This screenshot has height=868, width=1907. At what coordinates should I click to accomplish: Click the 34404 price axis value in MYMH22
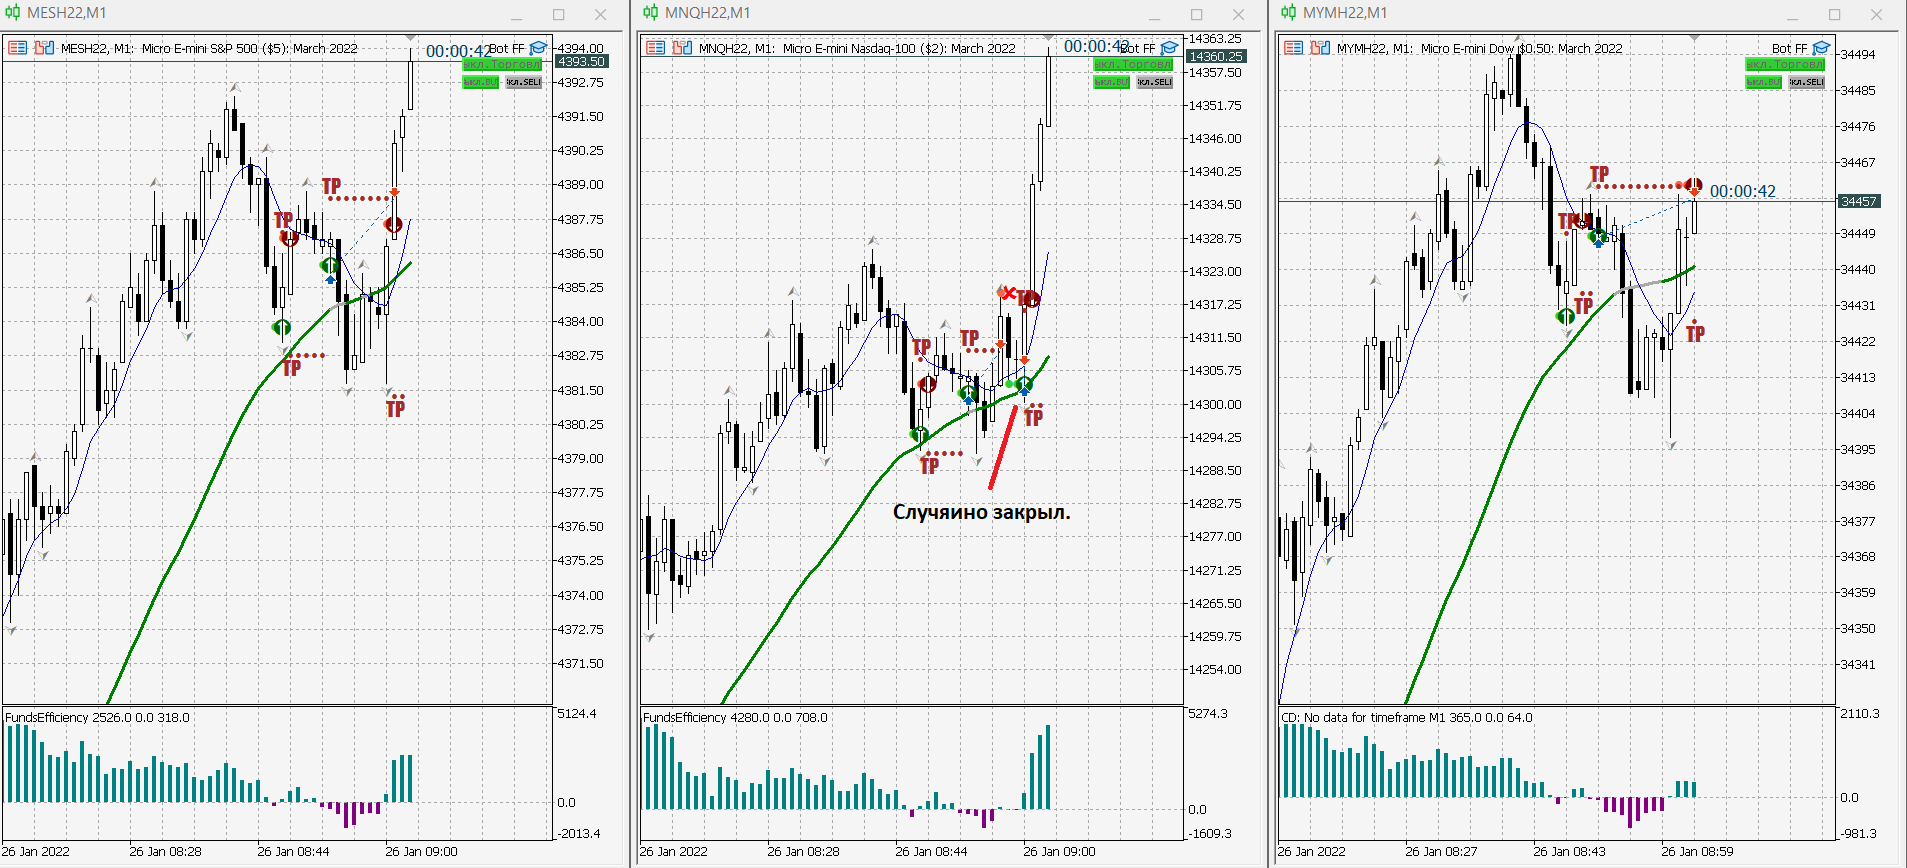[x=1858, y=413]
